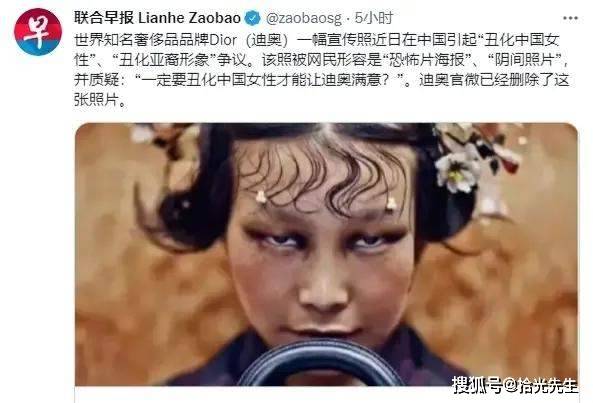This screenshot has width=593, height=403.
Task: Open the attached Dior campaign photo
Action: [326, 254]
